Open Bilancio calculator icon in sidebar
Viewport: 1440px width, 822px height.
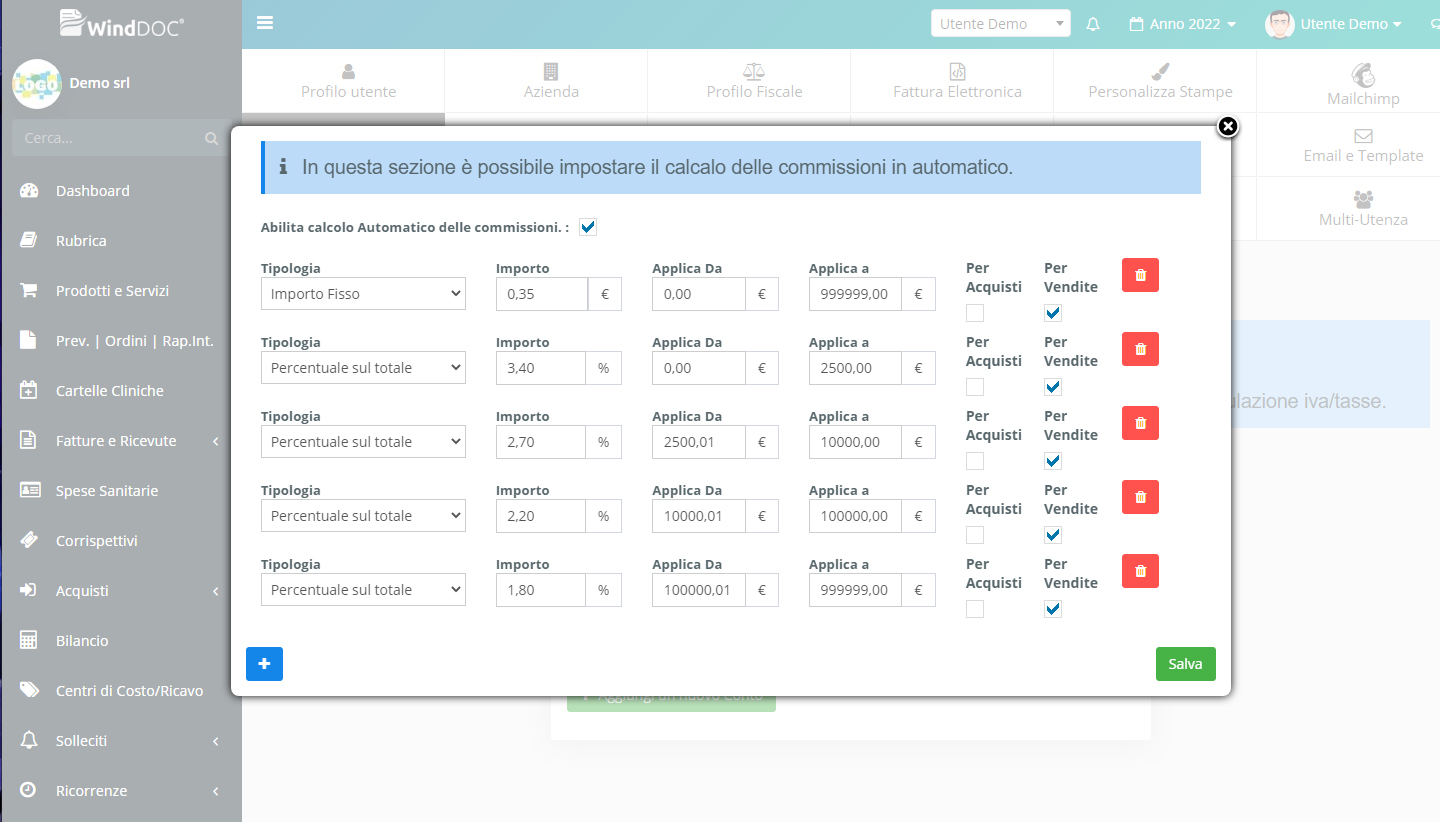tap(29, 641)
